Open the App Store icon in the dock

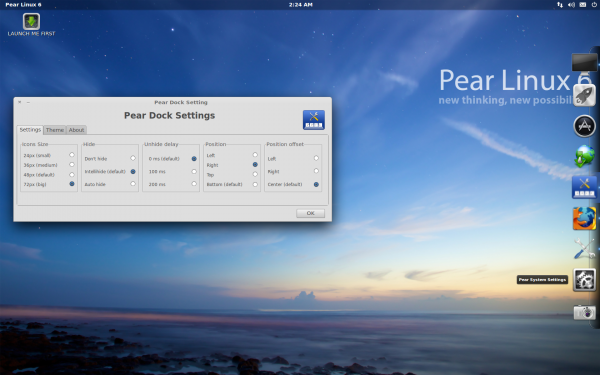coord(584,126)
